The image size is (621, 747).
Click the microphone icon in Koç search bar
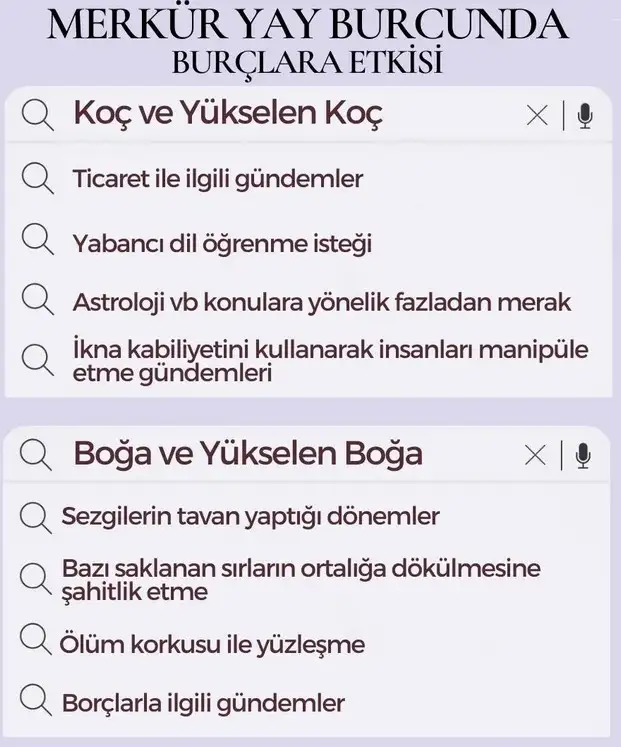pyautogui.click(x=585, y=116)
